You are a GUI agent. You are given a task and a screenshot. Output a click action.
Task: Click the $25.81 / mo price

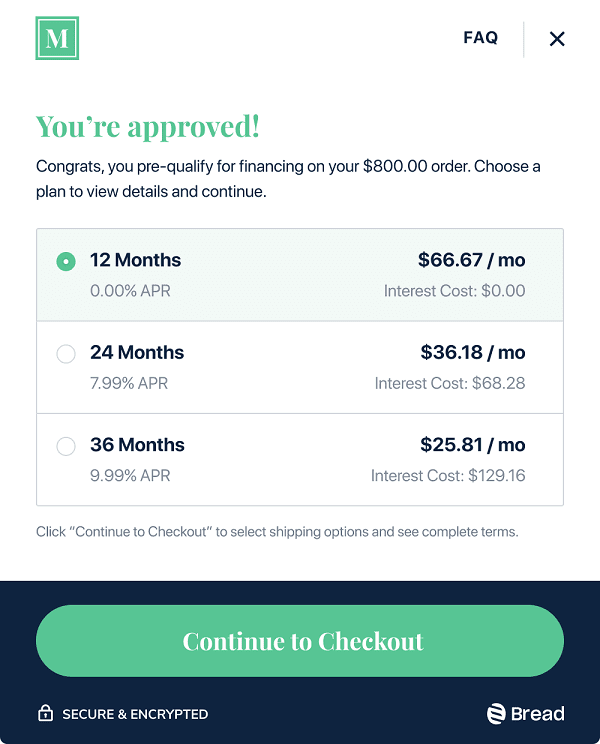pyautogui.click(x=472, y=445)
